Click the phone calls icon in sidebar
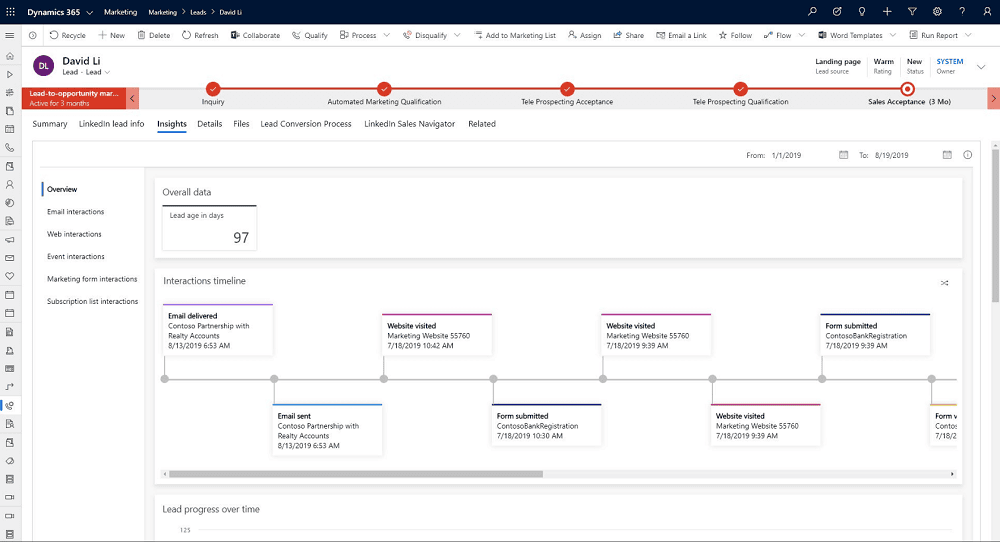This screenshot has height=542, width=1000. click(x=10, y=147)
